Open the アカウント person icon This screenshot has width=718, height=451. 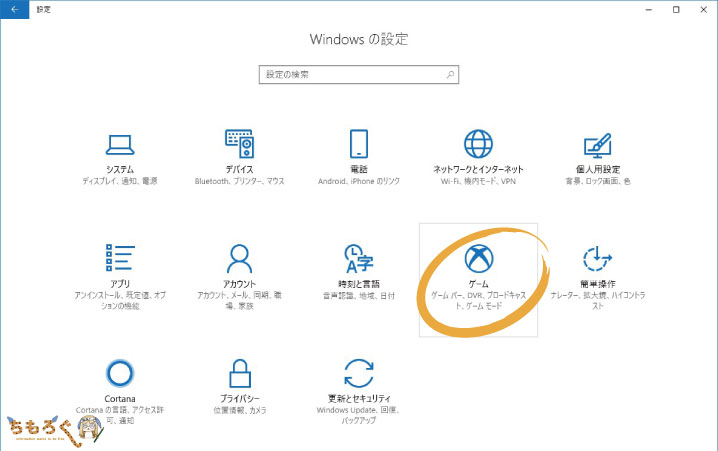239,258
